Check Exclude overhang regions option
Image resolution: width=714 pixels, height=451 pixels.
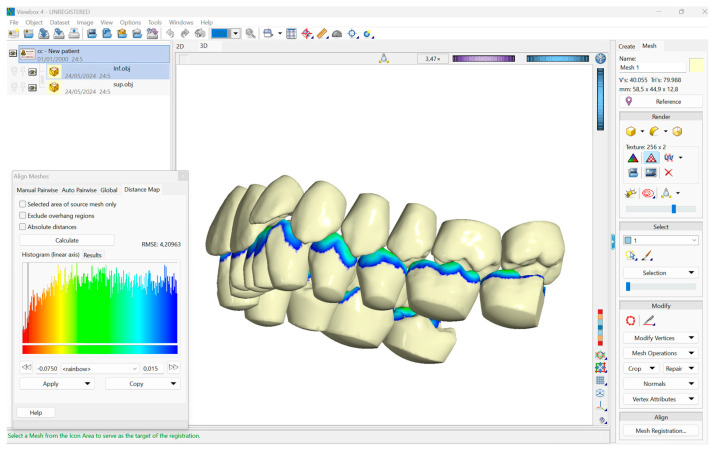[x=22, y=215]
